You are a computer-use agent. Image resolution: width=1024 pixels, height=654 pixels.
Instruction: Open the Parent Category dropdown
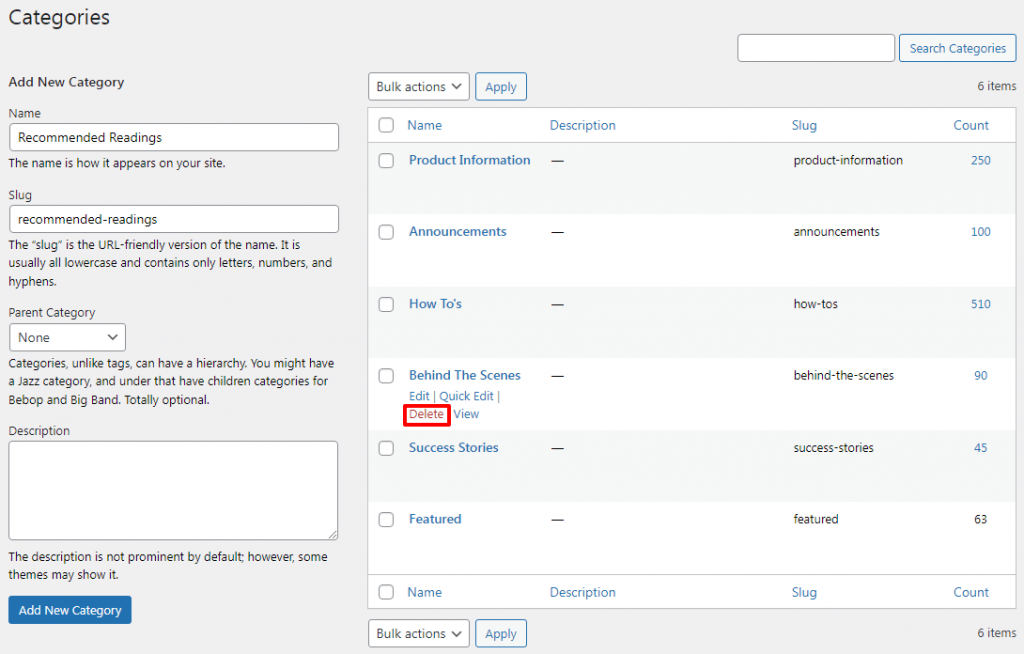point(67,337)
